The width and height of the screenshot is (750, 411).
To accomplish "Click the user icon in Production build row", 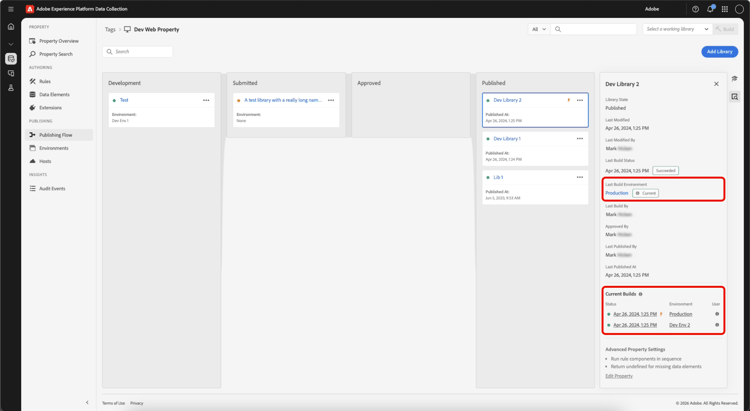I will pos(717,314).
